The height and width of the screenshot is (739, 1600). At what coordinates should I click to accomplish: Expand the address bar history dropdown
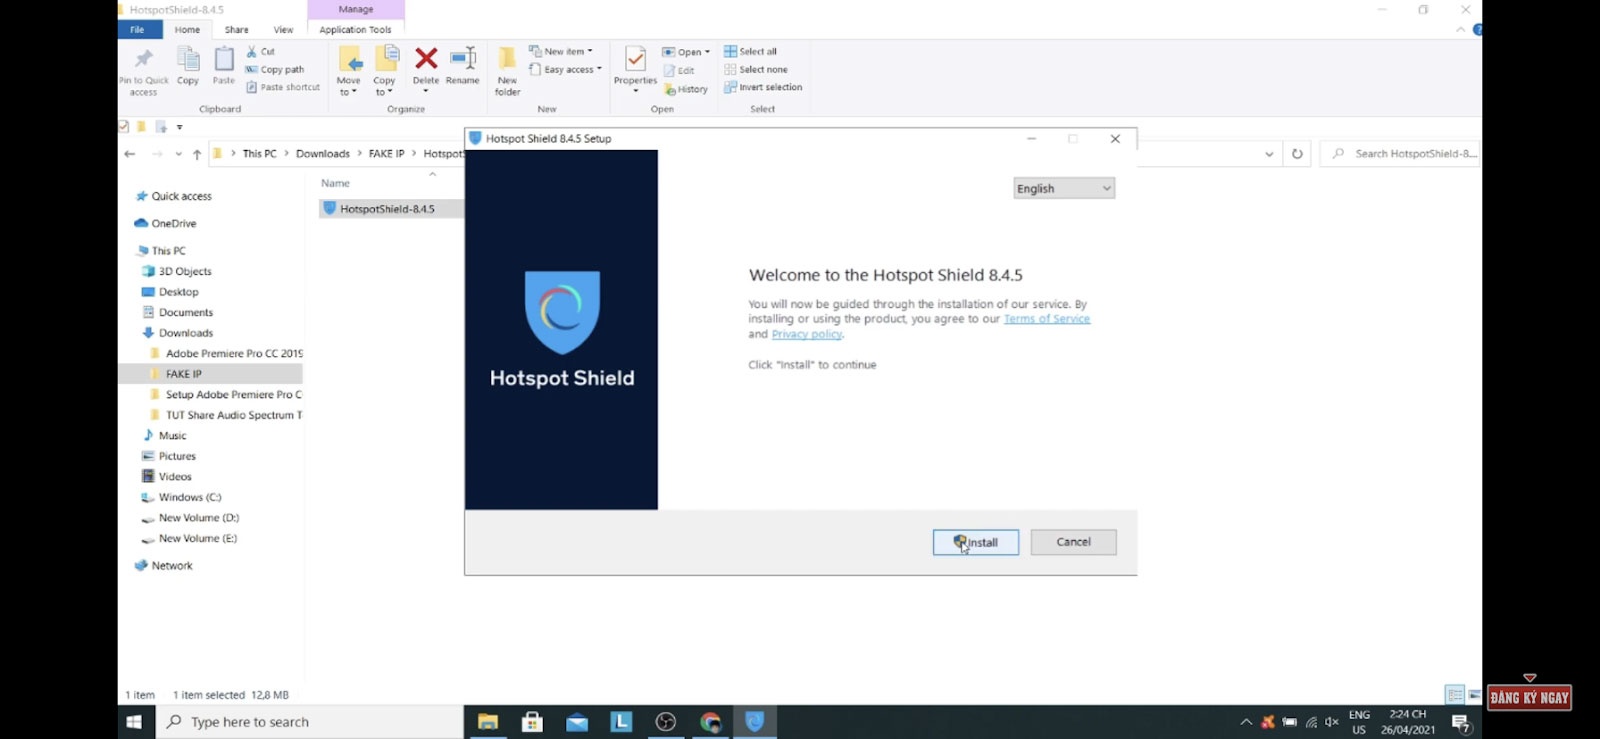point(1269,154)
